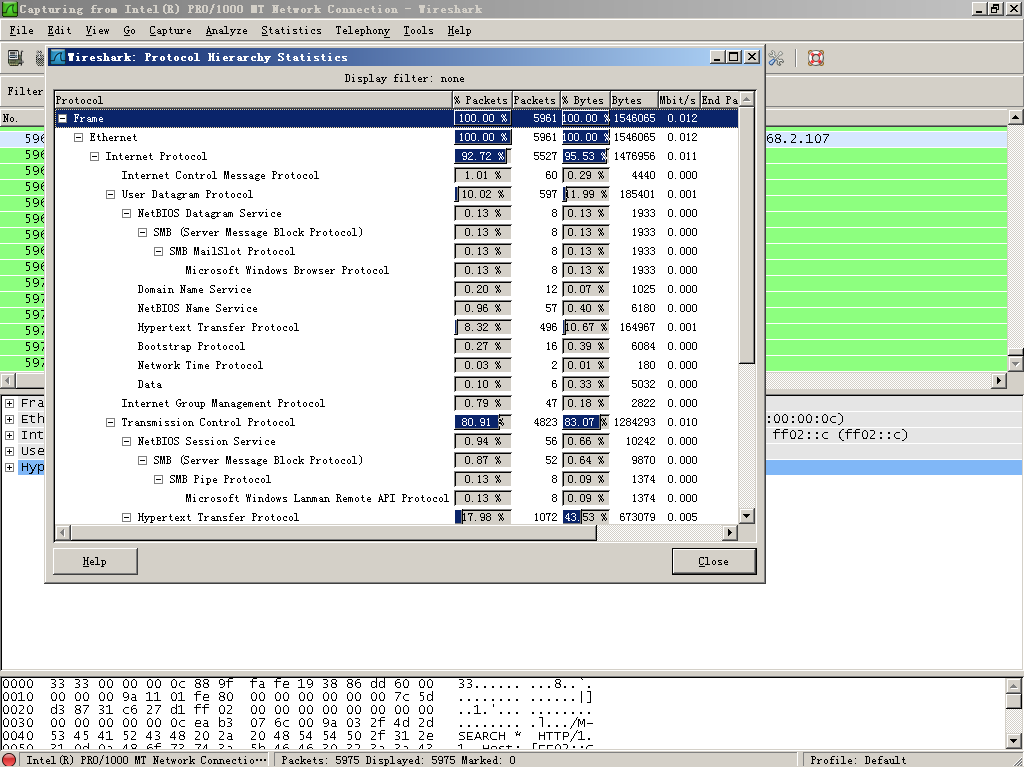Open the Preferences wrench-and-screwdriver toolbar icon
Screen dimensions: 1024x768
(x=776, y=58)
